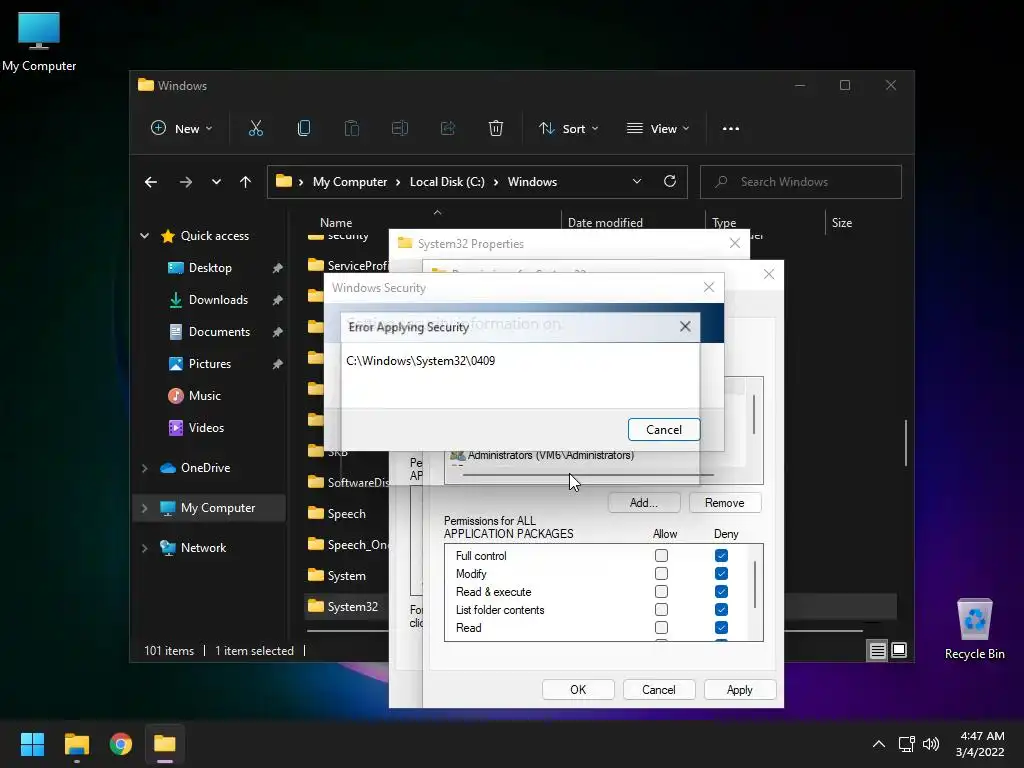Click Add... button in Permissions dialog
Image resolution: width=1024 pixels, height=768 pixels.
644,502
